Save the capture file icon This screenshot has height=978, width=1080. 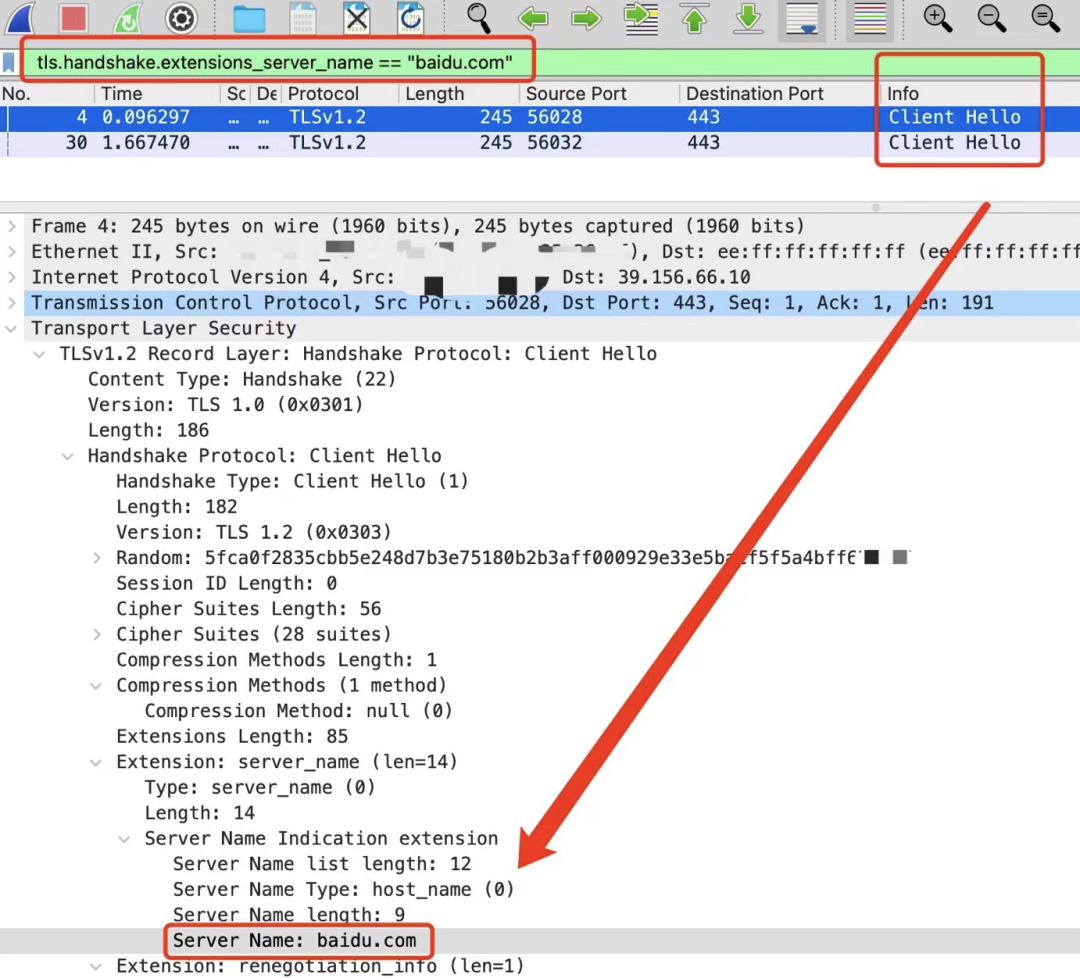pos(302,18)
